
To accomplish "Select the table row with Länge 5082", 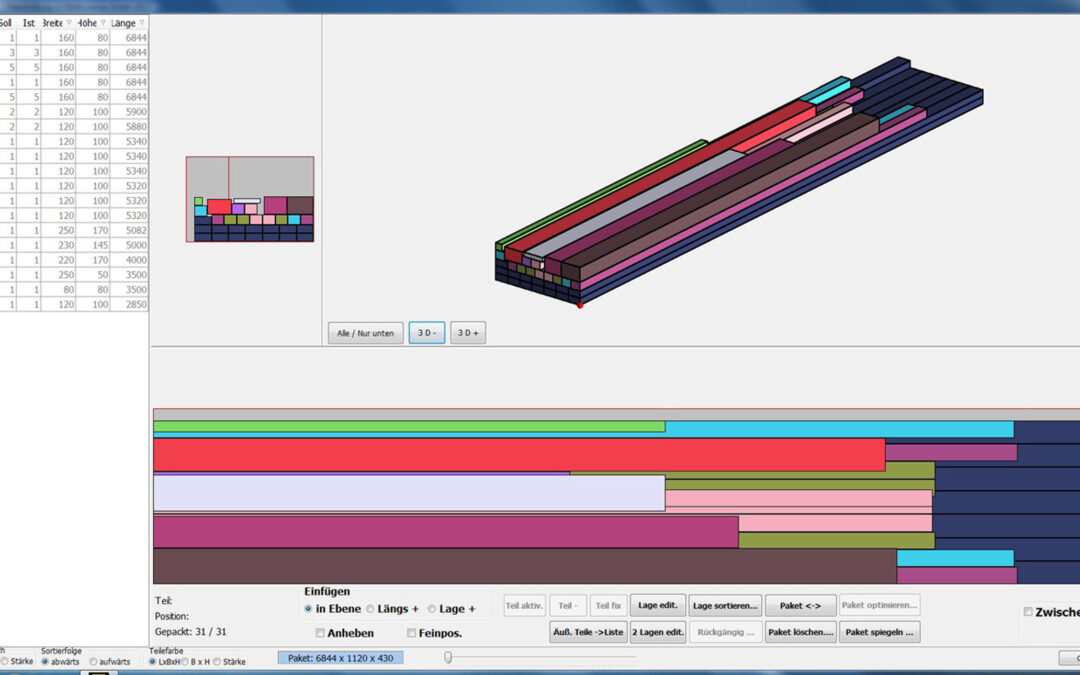I will pos(75,230).
